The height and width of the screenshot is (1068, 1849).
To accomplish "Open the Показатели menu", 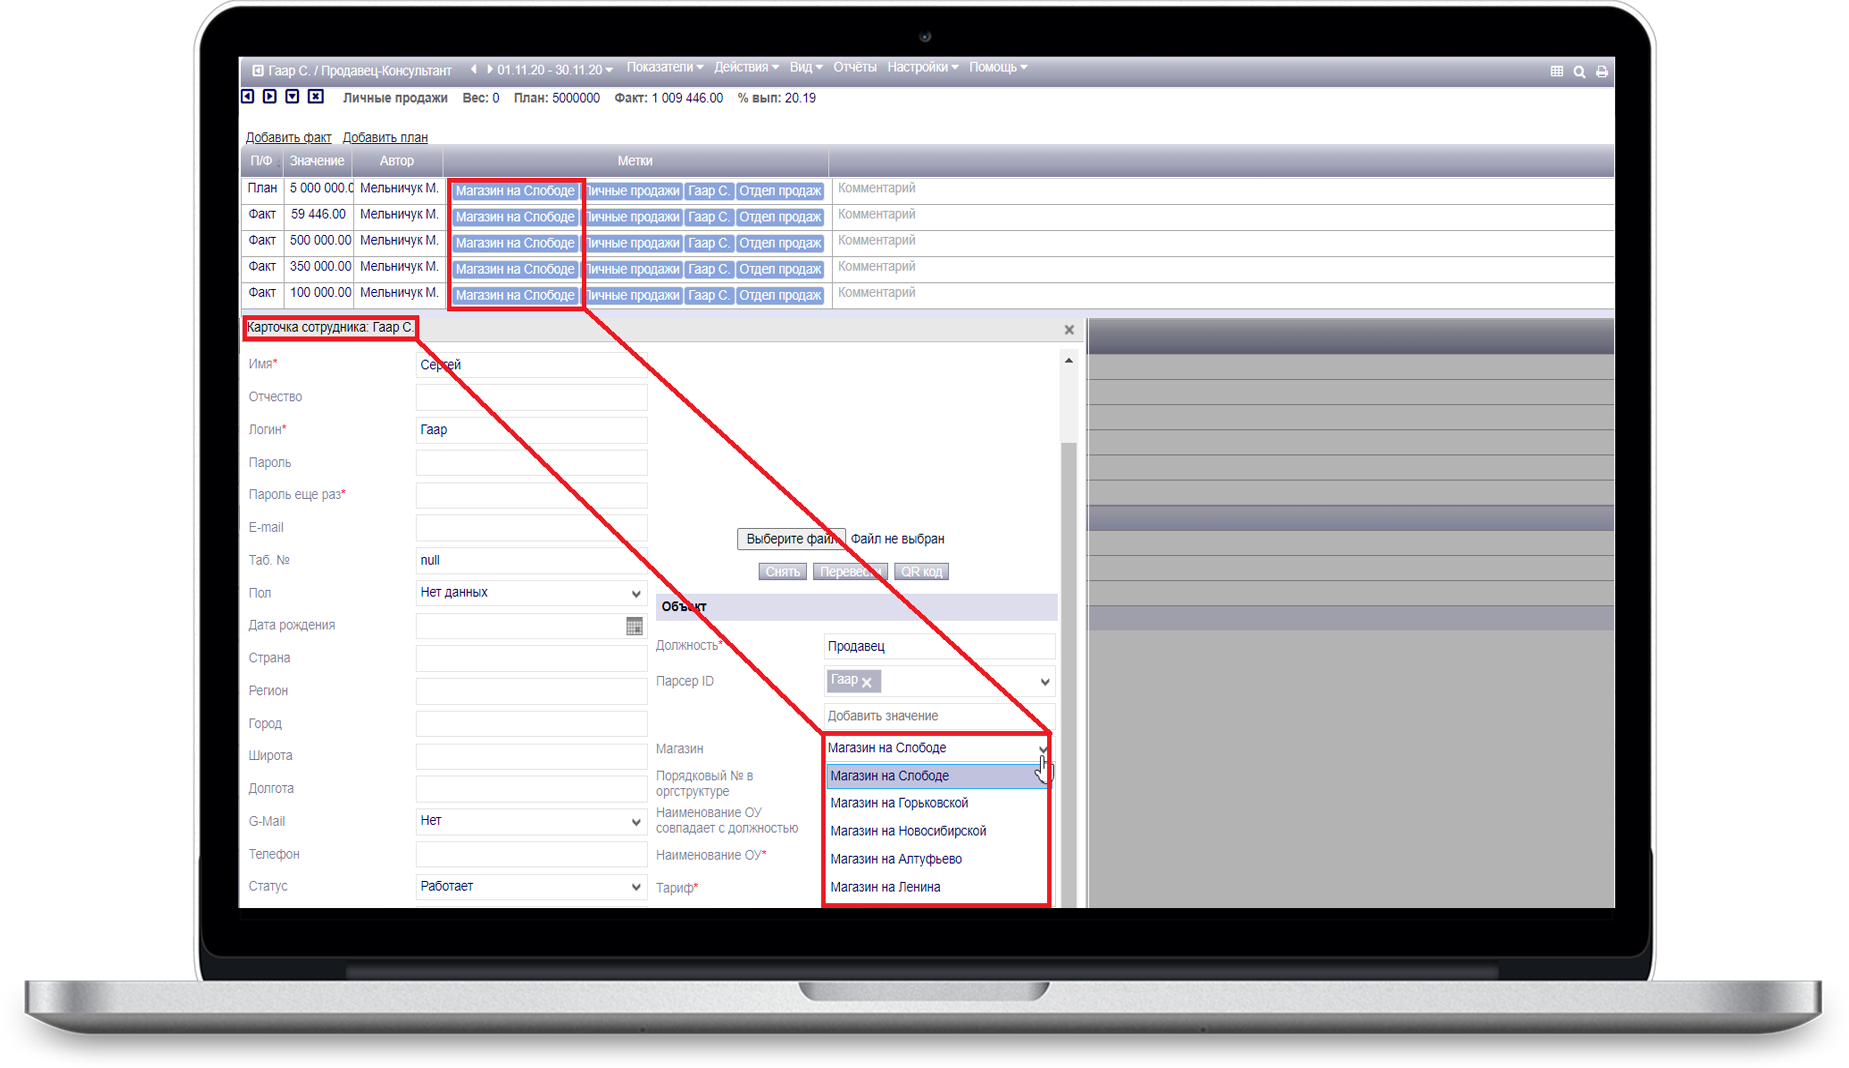I will [x=664, y=67].
